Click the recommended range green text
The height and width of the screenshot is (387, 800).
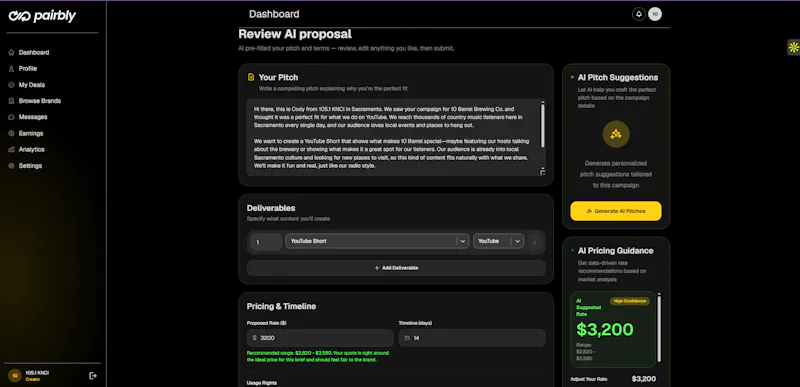tap(318, 356)
